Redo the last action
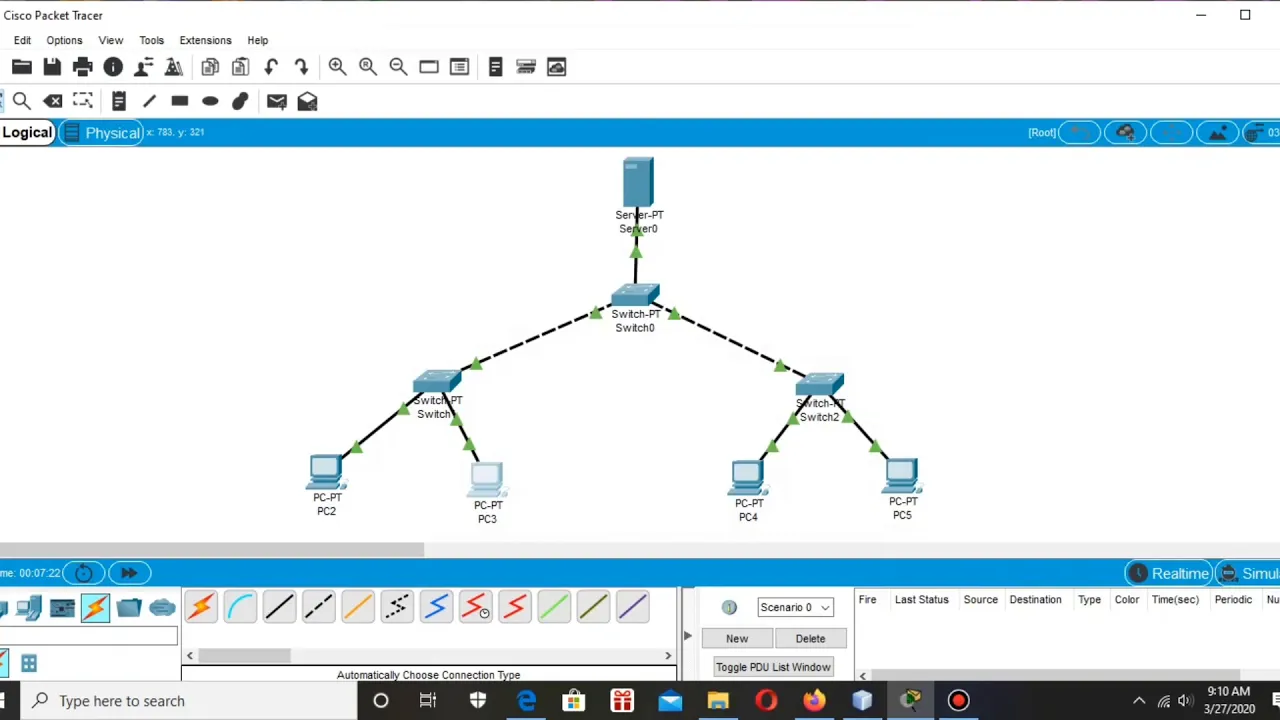The image size is (1280, 720). pos(301,67)
